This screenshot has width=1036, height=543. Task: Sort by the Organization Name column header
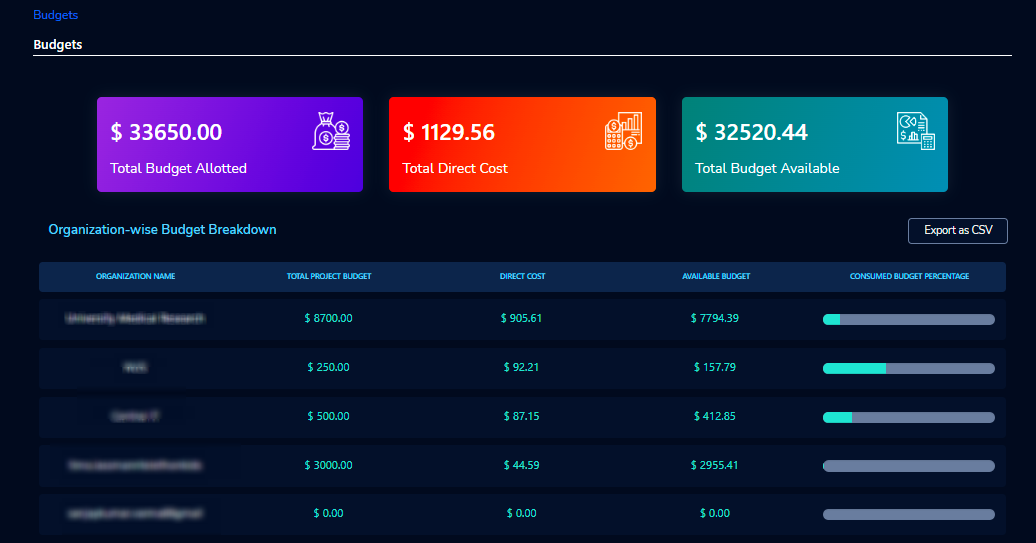click(135, 276)
